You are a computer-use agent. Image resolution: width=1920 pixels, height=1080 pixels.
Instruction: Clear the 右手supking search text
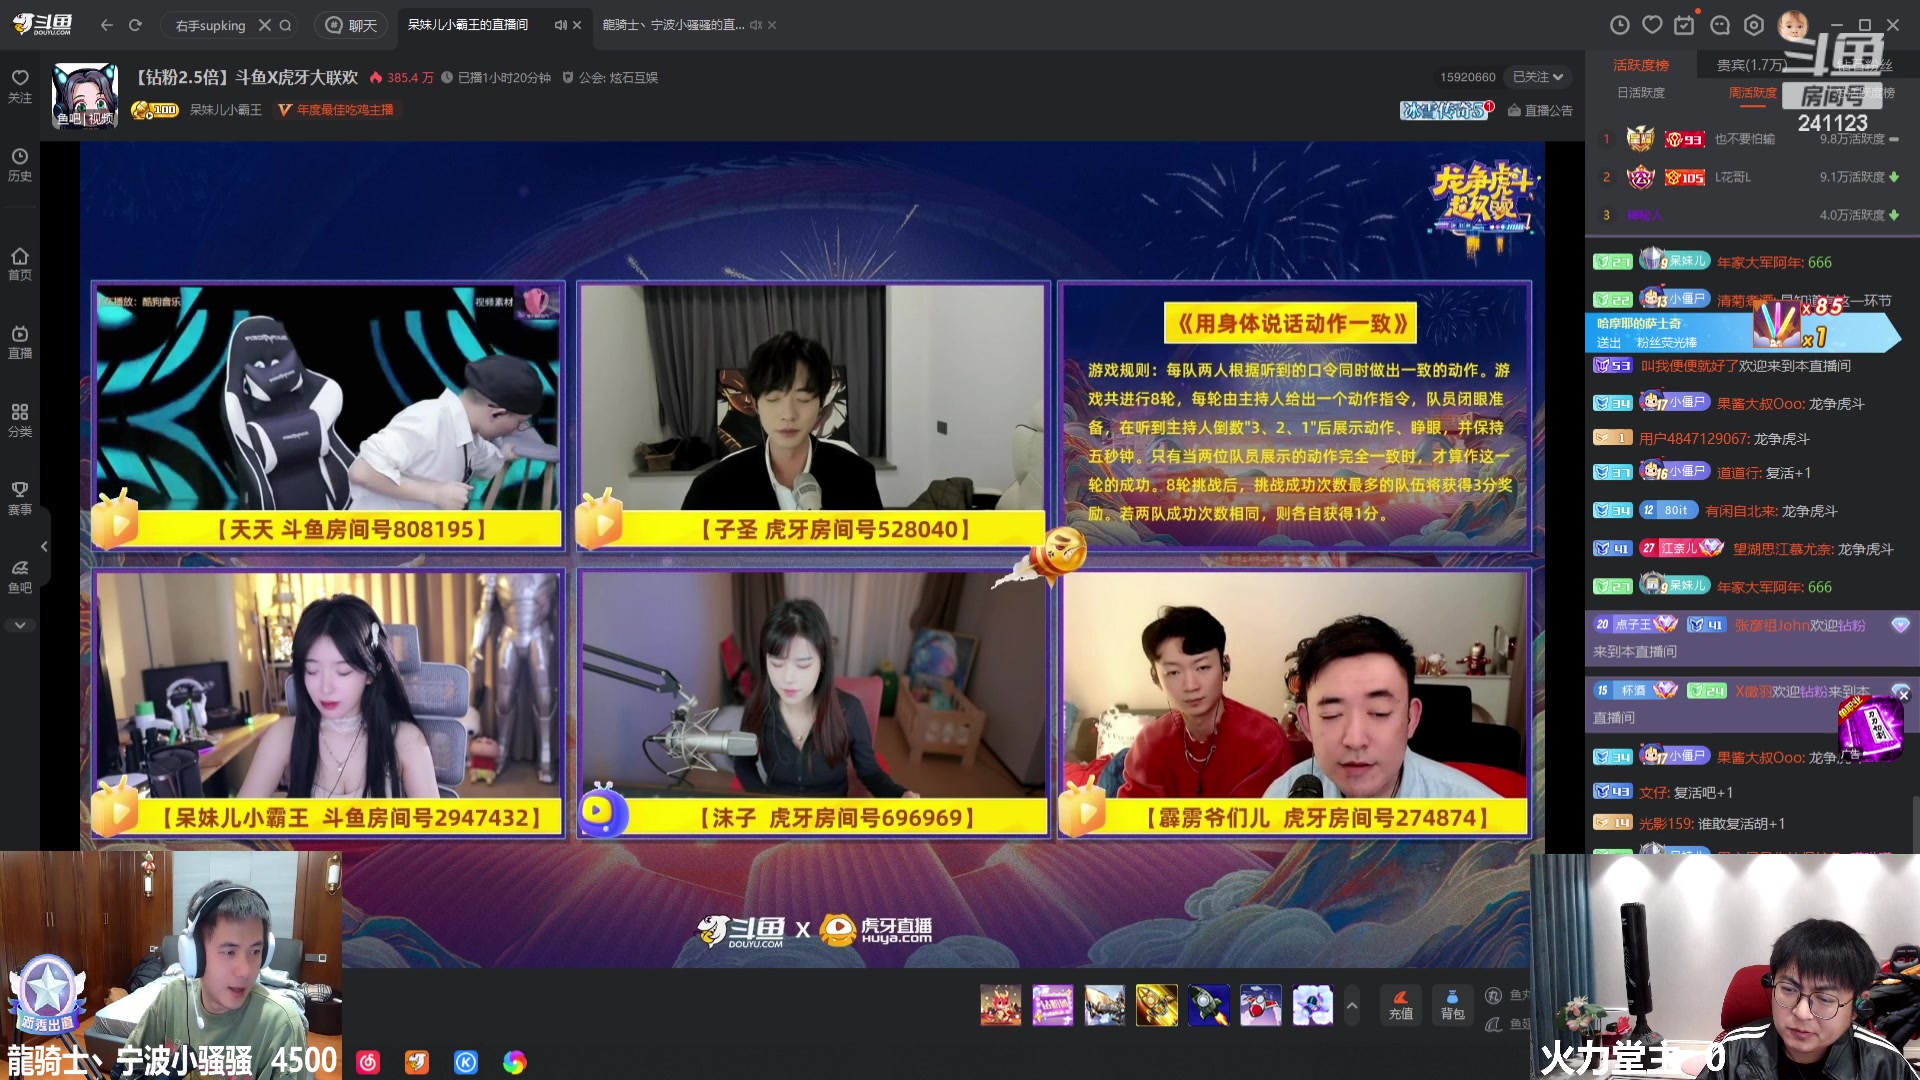pyautogui.click(x=264, y=25)
